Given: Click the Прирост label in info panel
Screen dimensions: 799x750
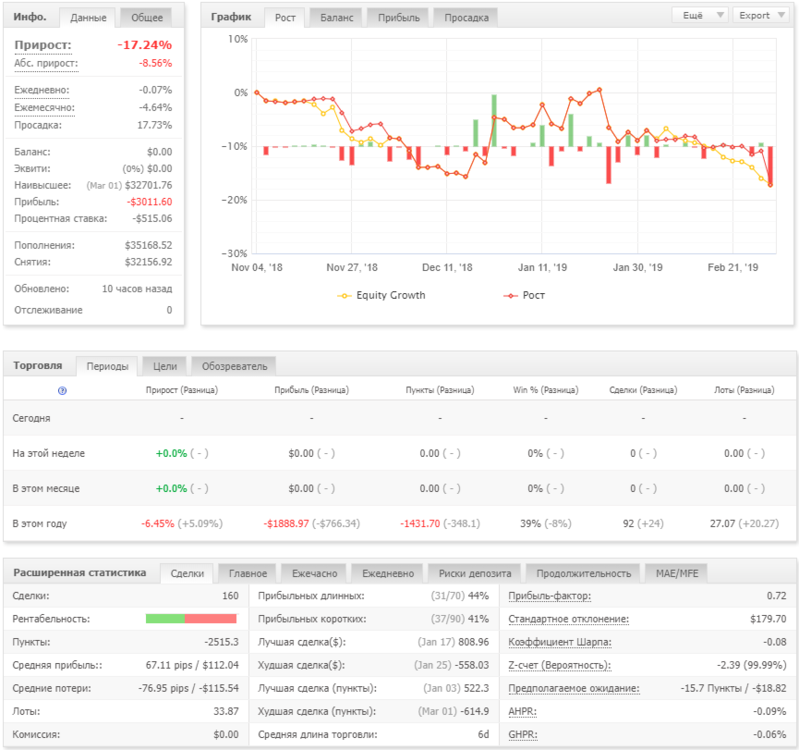Looking at the screenshot, I should (x=43, y=45).
